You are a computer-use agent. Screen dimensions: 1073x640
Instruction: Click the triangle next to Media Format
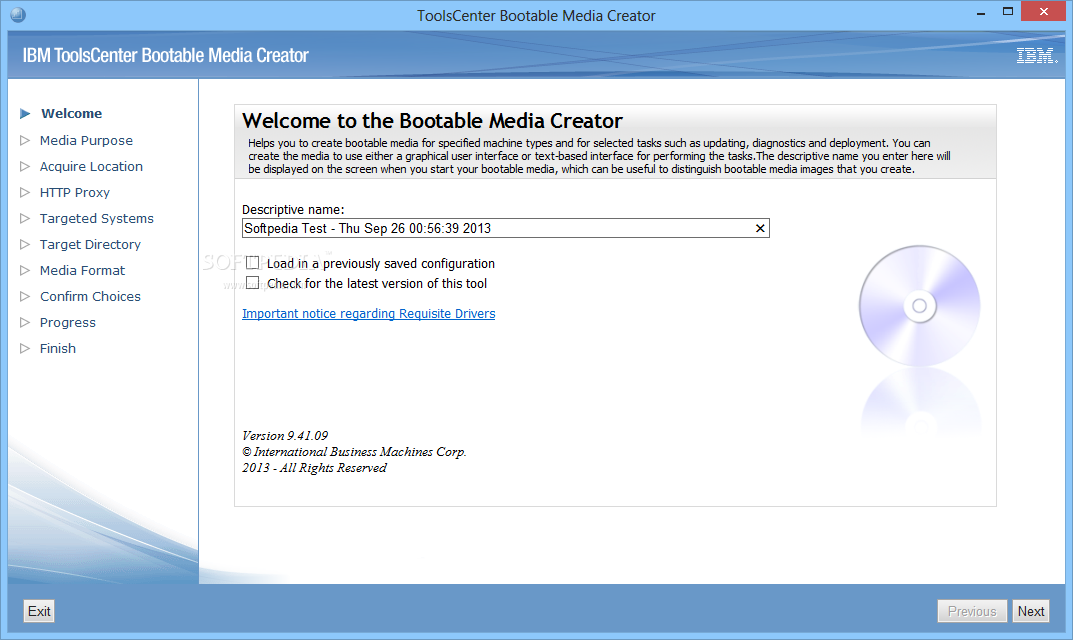pyautogui.click(x=25, y=270)
